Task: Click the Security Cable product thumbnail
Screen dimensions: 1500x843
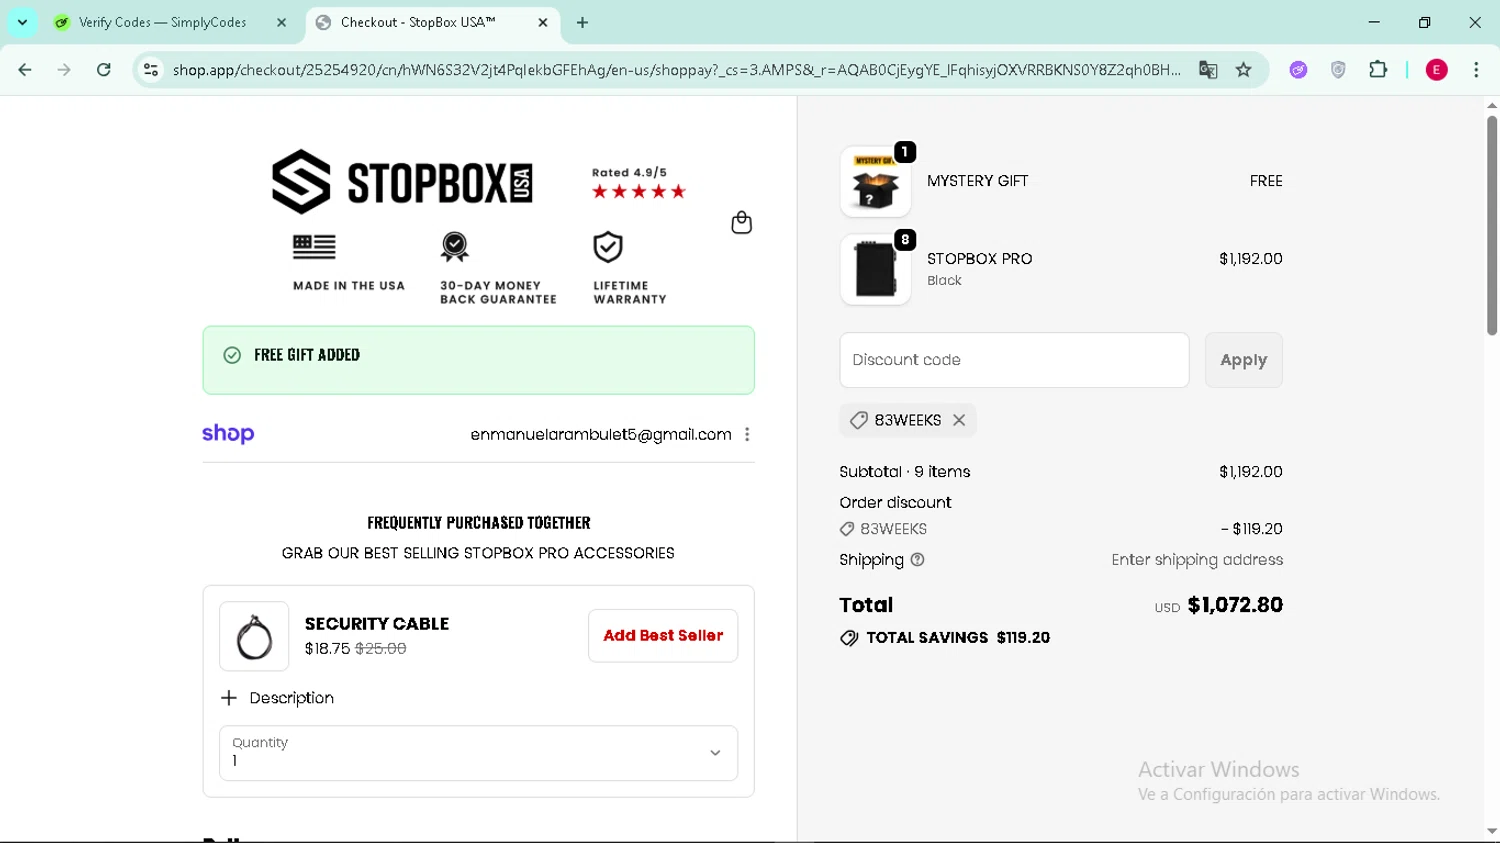Action: point(254,636)
